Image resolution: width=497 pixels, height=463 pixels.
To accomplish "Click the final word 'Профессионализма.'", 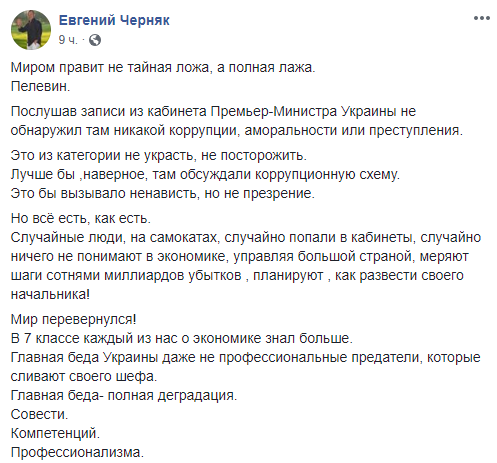I will tap(77, 453).
